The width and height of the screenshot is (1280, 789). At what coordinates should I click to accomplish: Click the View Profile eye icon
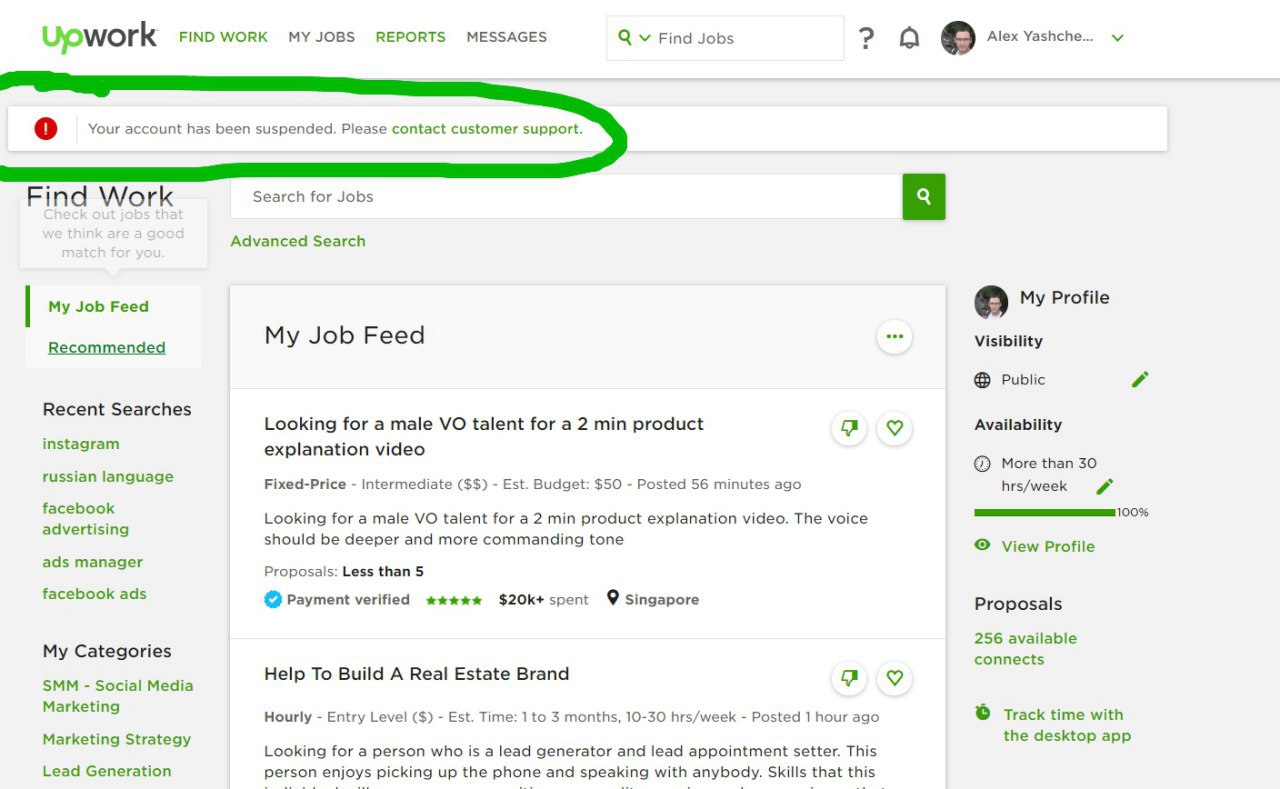coord(983,545)
